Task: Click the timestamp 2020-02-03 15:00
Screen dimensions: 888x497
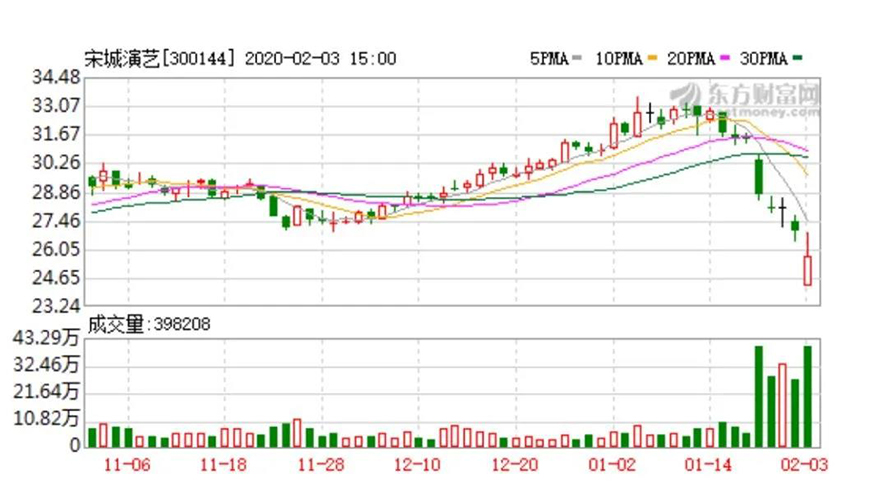Action: click(x=321, y=58)
